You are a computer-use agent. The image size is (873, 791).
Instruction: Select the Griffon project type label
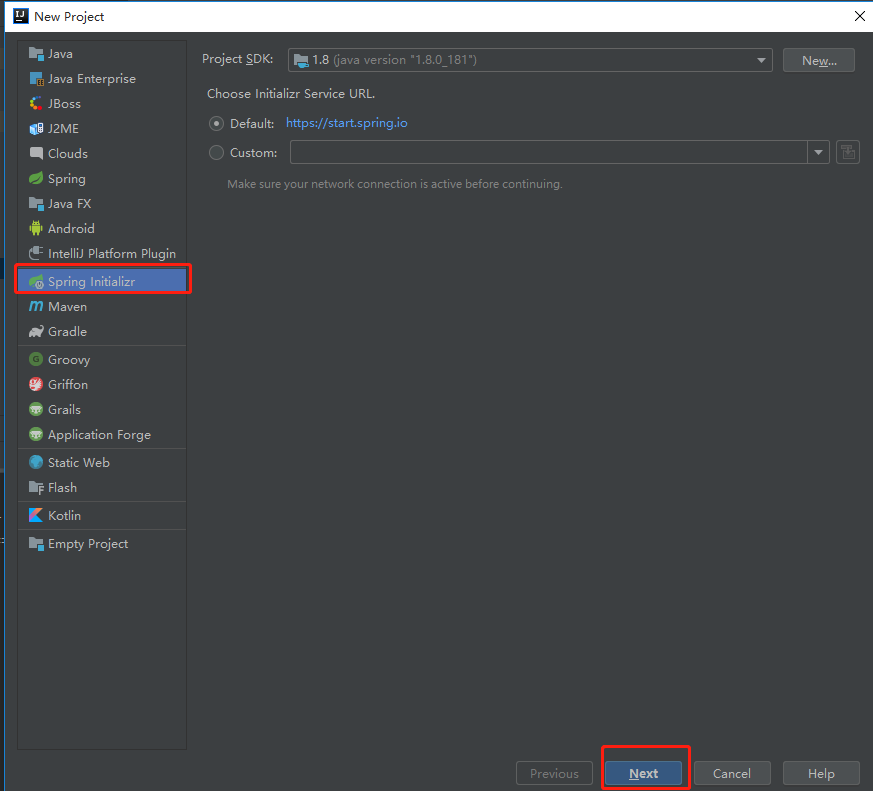[68, 385]
